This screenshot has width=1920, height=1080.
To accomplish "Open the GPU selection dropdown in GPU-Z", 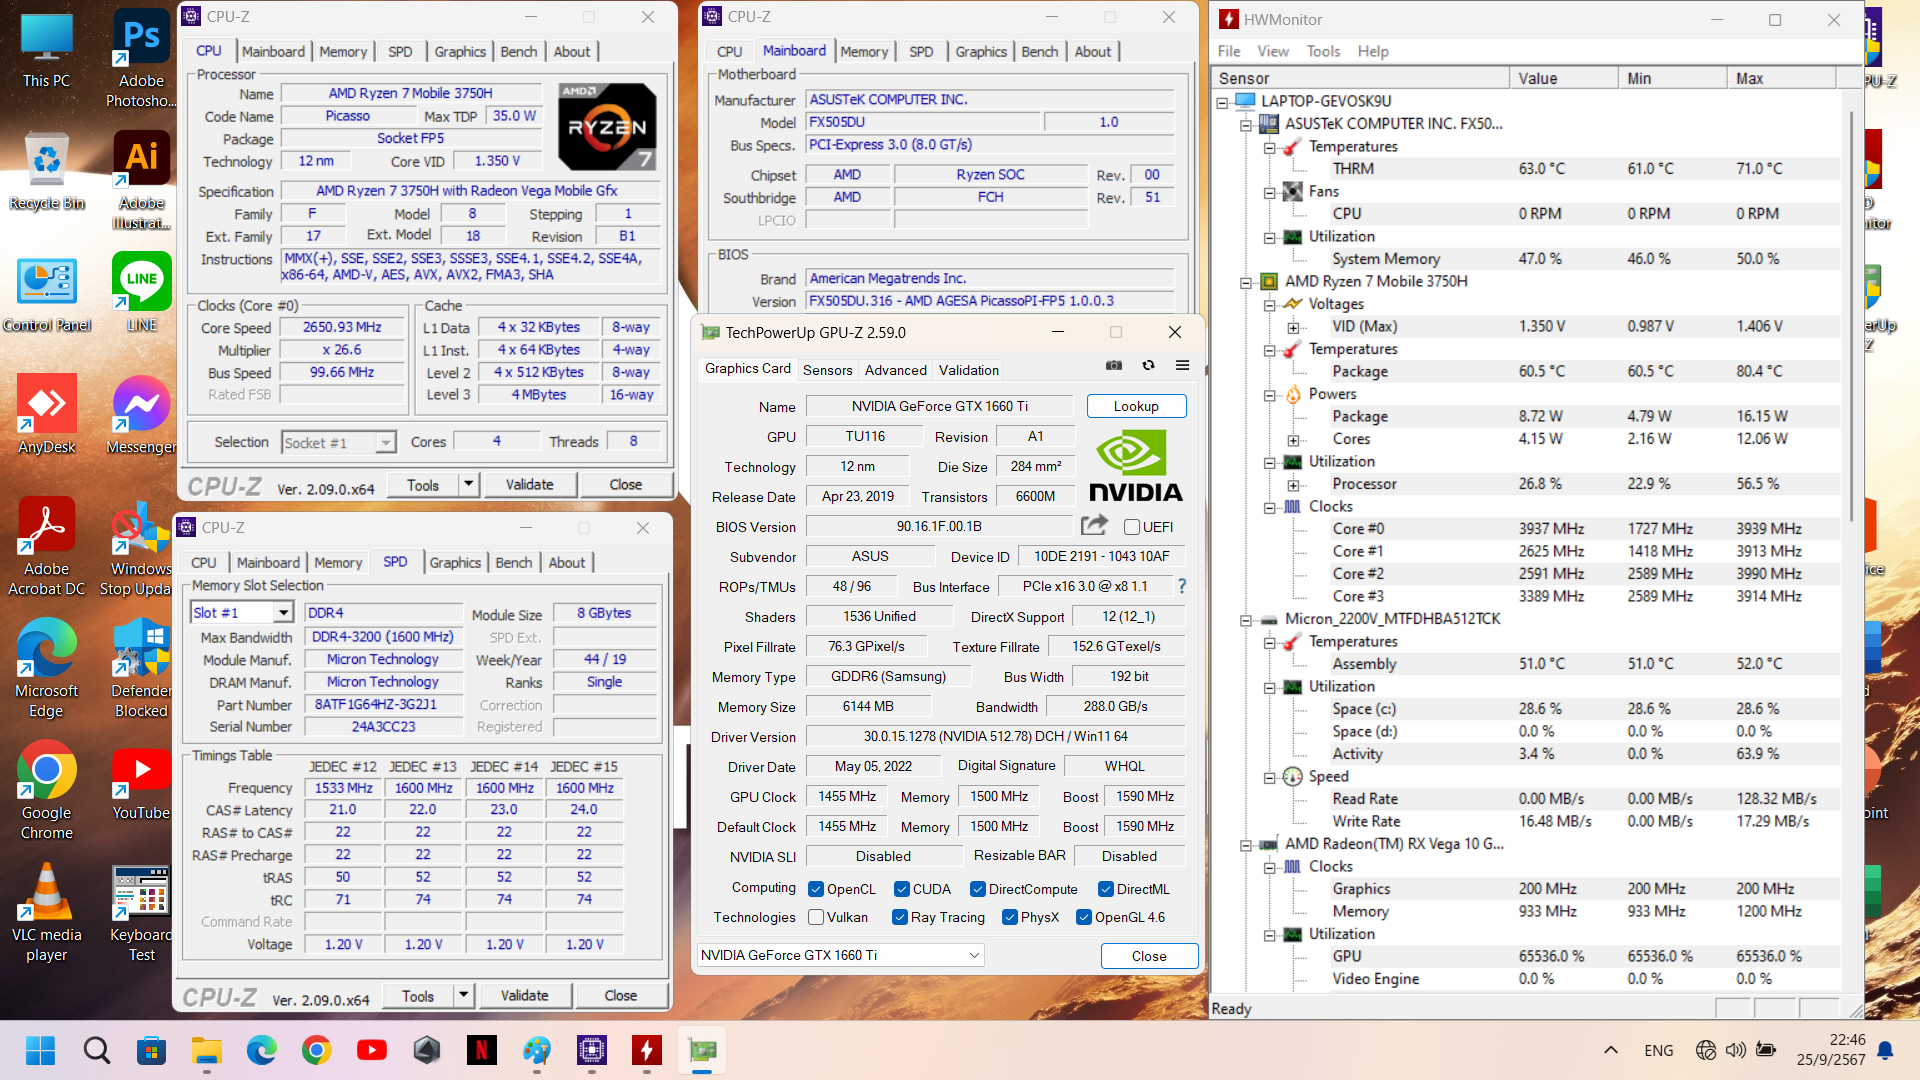I will point(840,955).
